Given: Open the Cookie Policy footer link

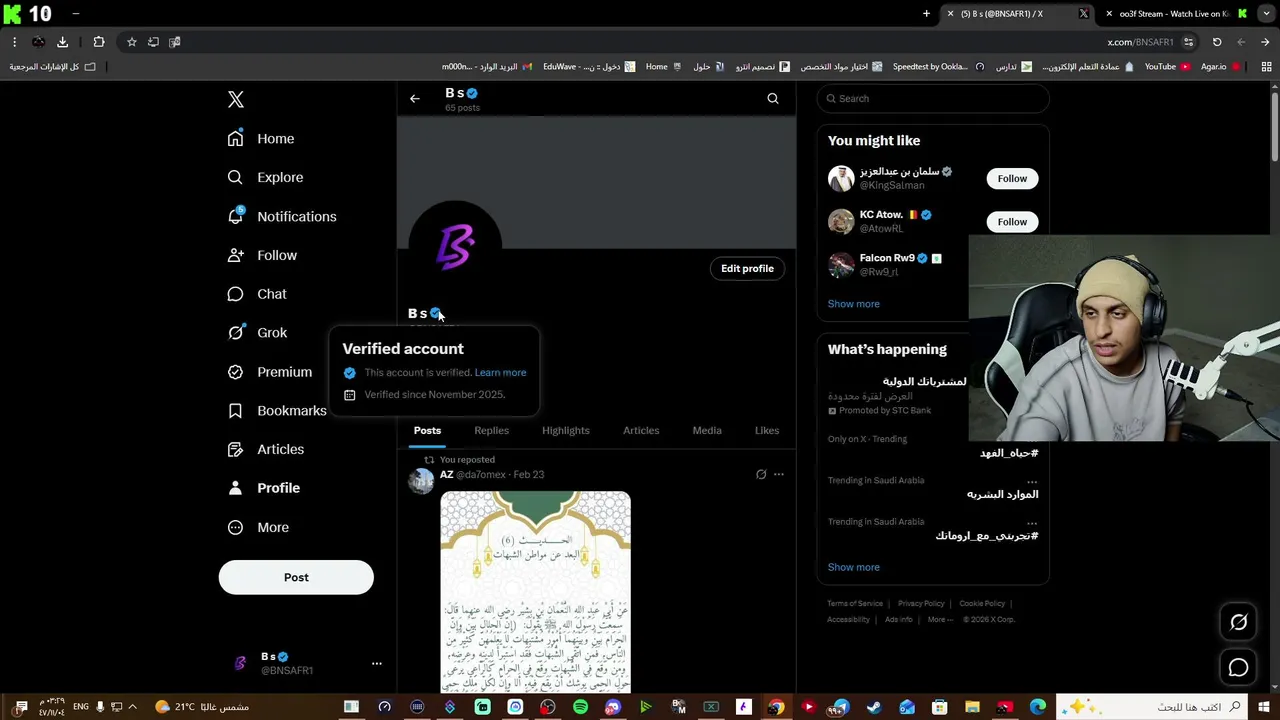Looking at the screenshot, I should click(982, 604).
